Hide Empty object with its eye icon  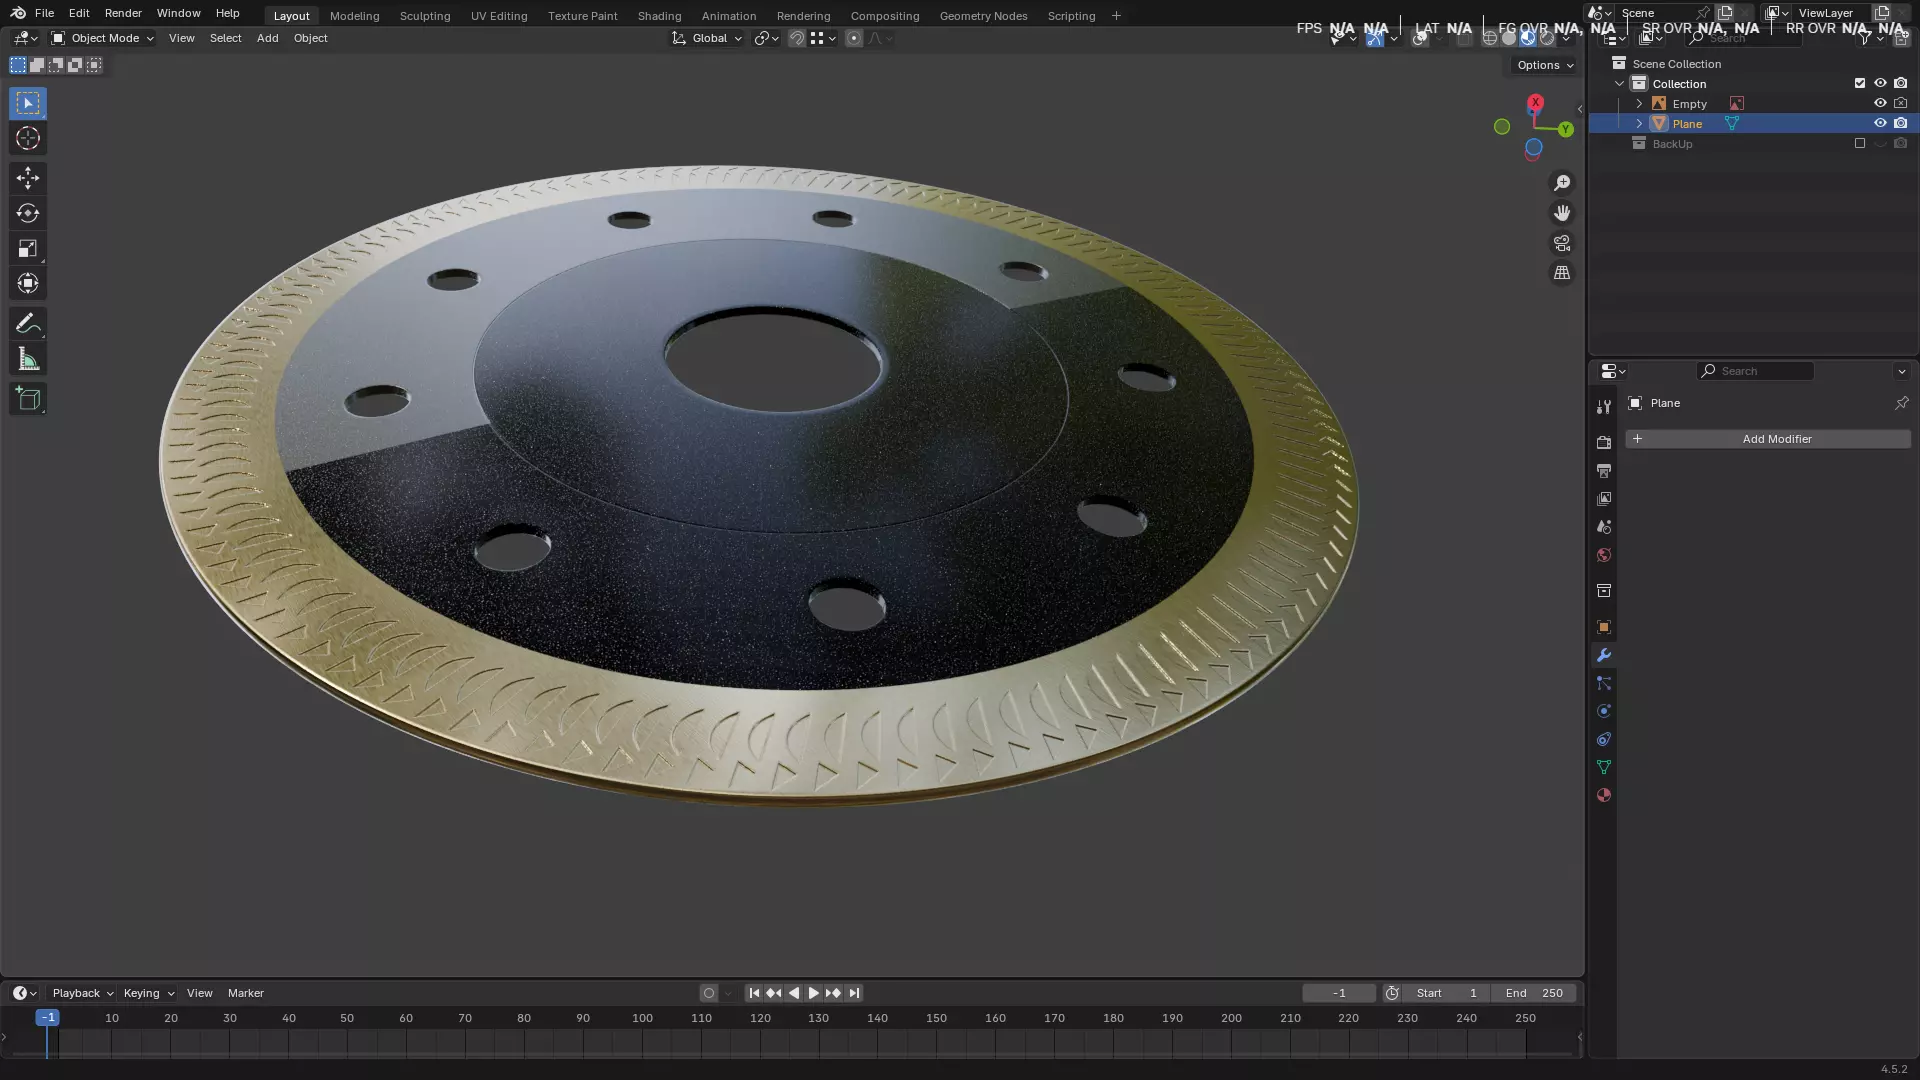click(x=1880, y=103)
